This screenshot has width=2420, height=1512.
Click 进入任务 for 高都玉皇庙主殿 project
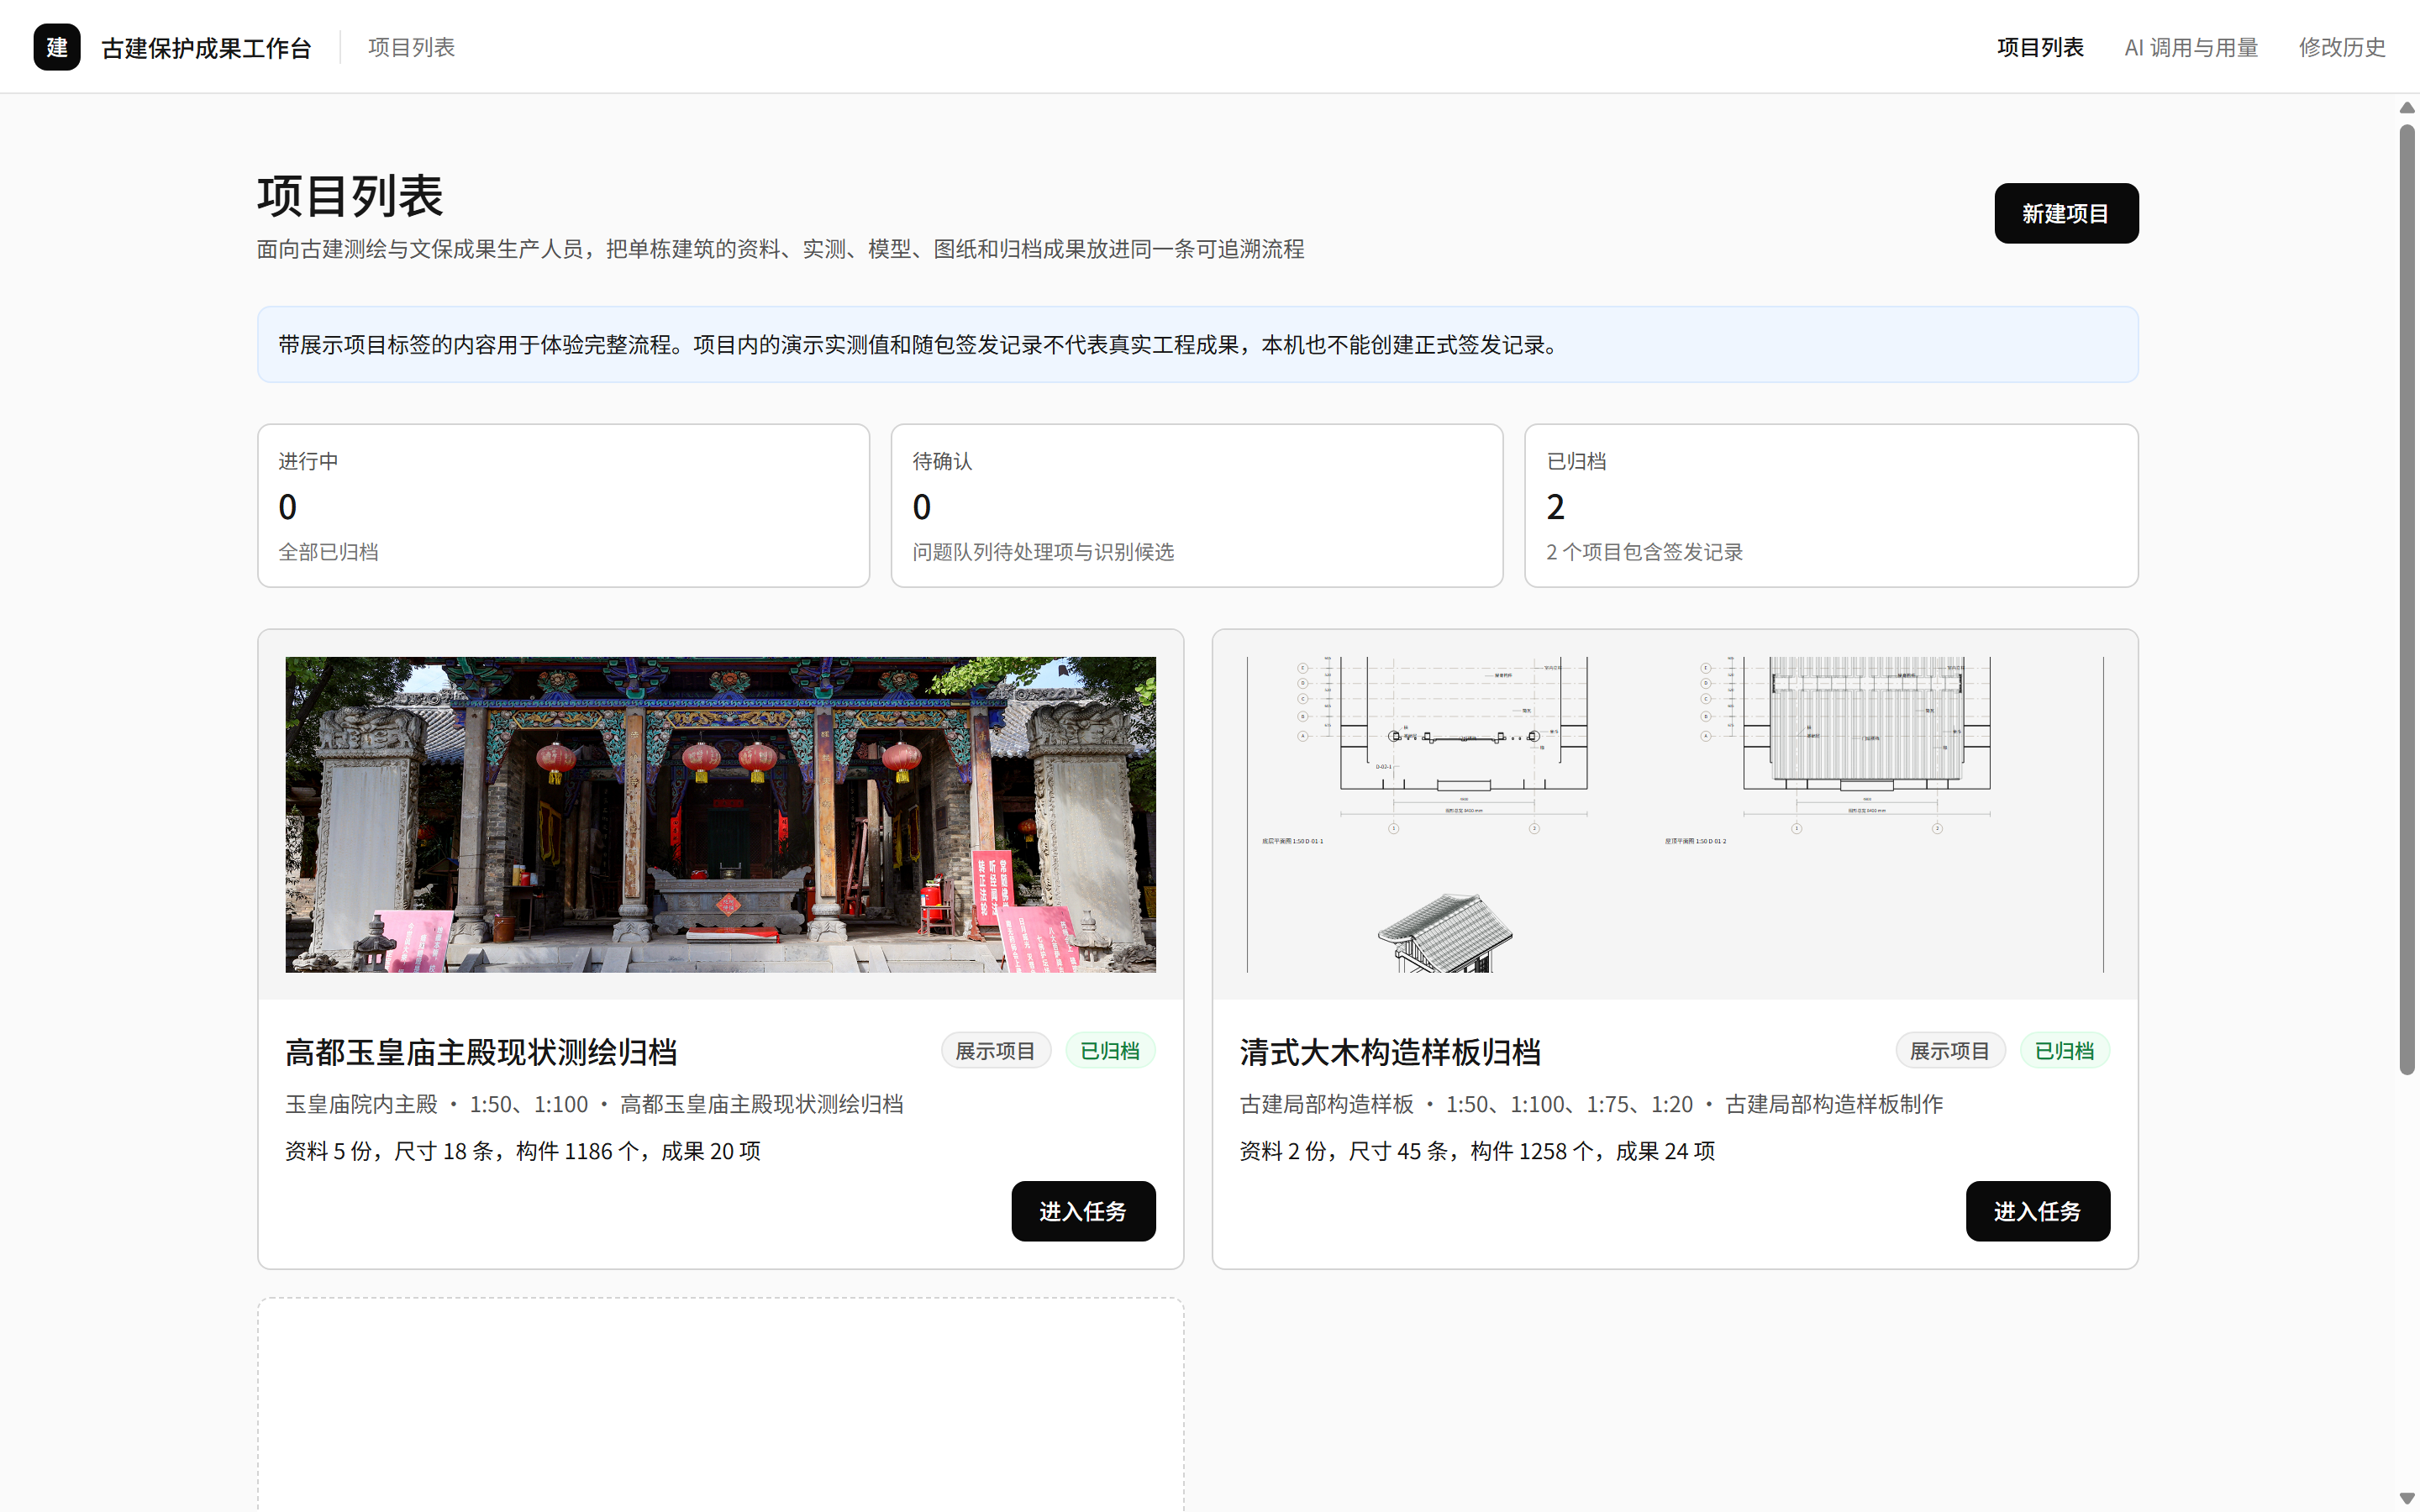(1083, 1211)
